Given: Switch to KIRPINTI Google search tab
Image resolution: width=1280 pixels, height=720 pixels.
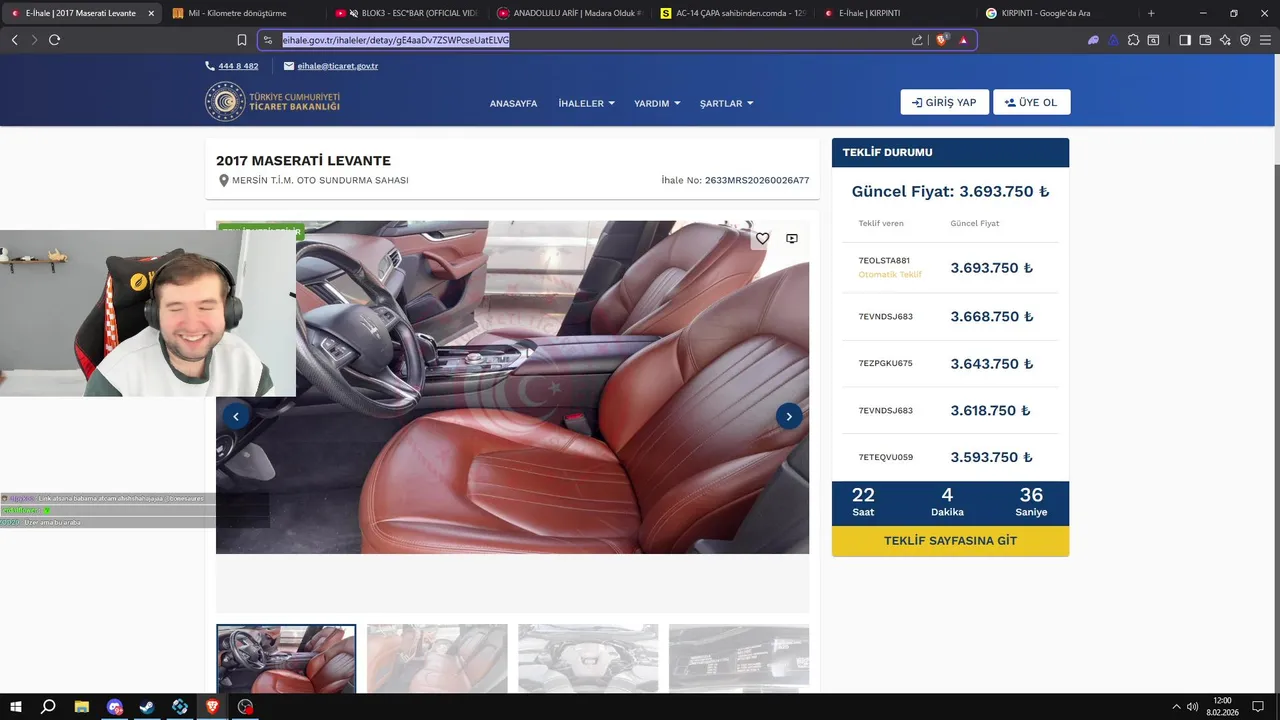Looking at the screenshot, I should [x=1058, y=13].
